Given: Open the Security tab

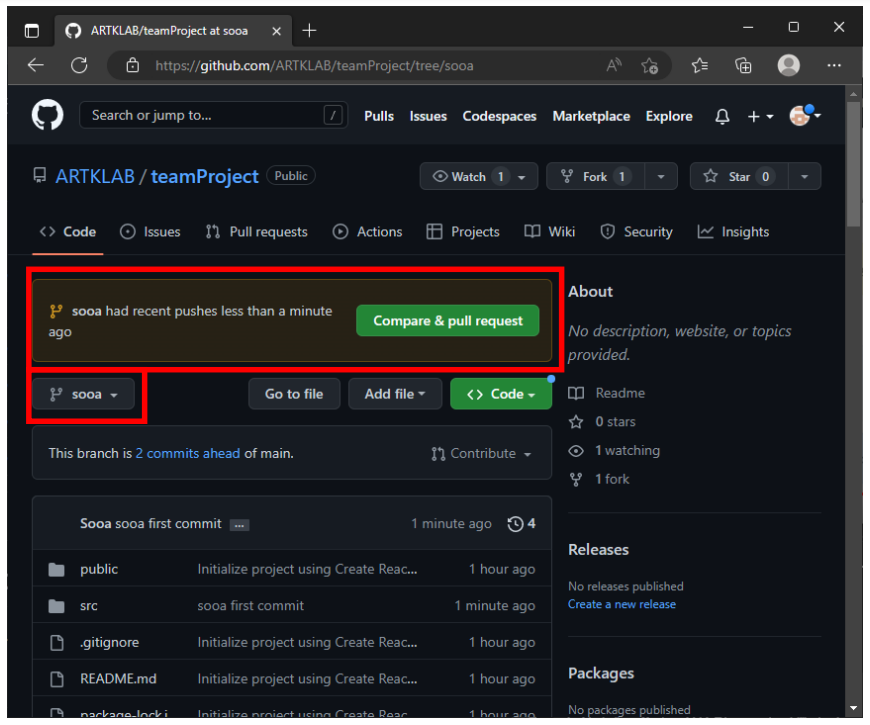Looking at the screenshot, I should pyautogui.click(x=636, y=232).
